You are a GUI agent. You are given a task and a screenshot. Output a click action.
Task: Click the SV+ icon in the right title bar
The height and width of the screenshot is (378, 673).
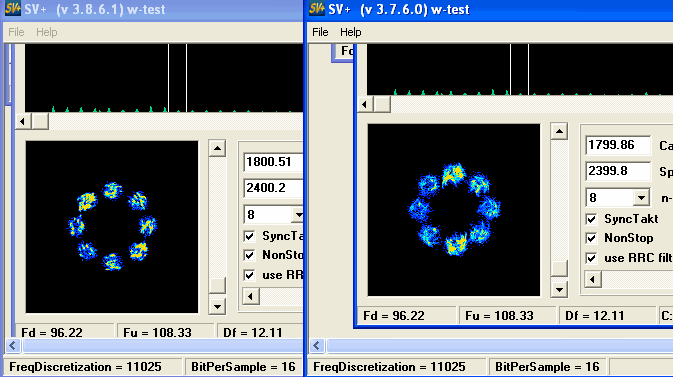point(317,9)
